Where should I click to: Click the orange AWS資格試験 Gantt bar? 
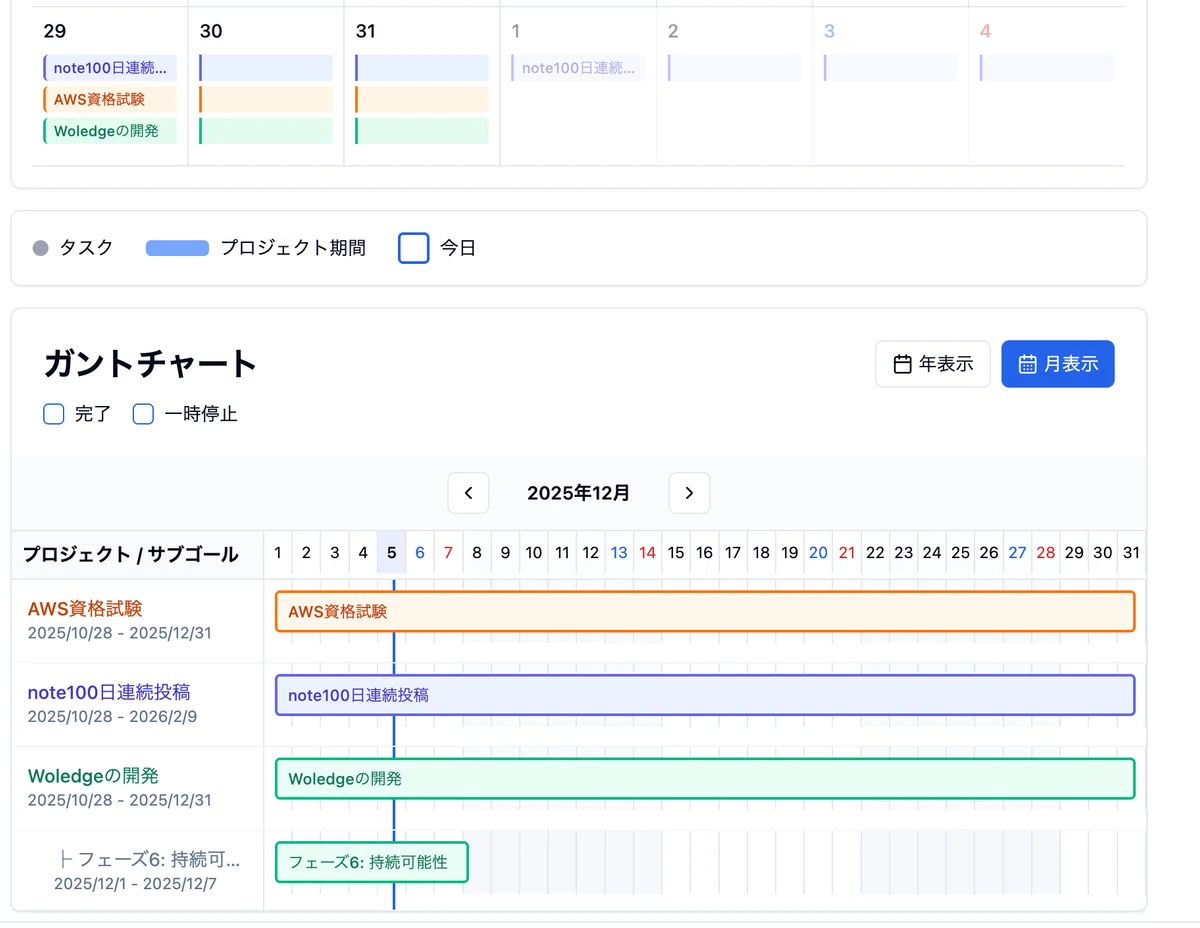[x=705, y=611]
